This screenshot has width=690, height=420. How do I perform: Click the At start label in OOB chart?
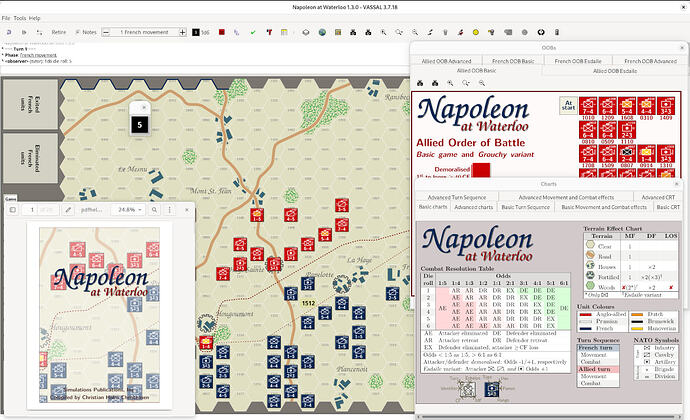pyautogui.click(x=568, y=106)
